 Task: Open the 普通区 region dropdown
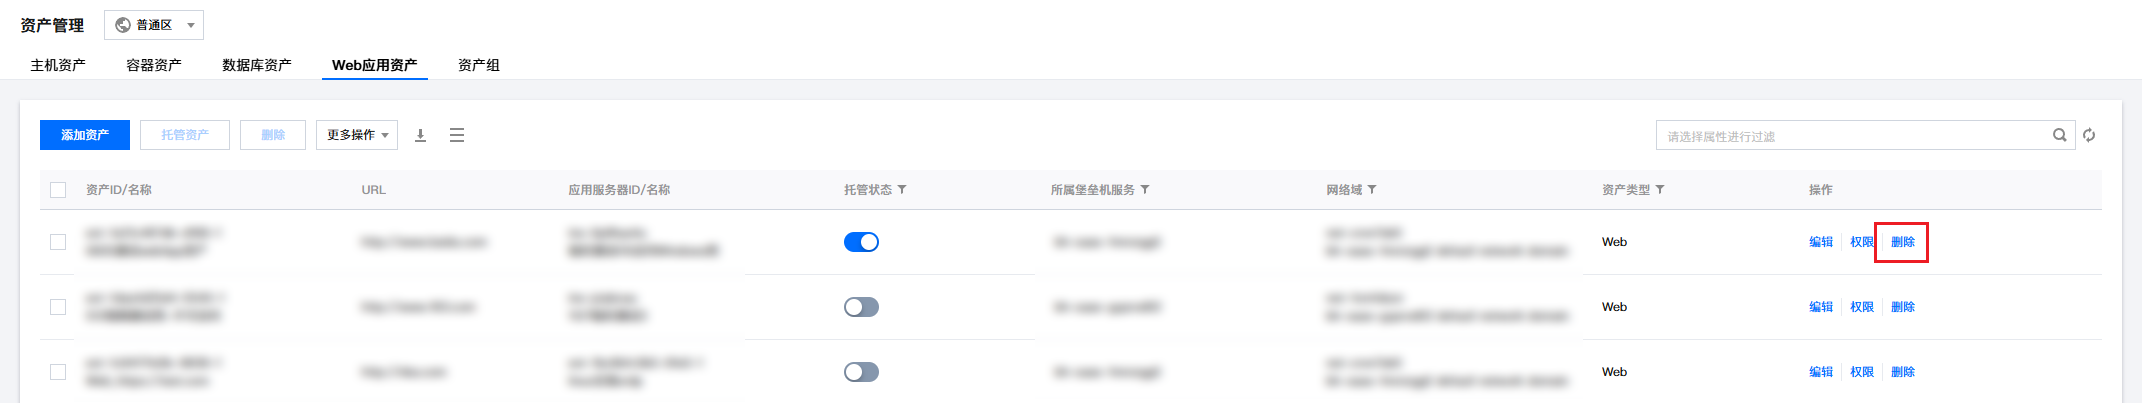[154, 25]
